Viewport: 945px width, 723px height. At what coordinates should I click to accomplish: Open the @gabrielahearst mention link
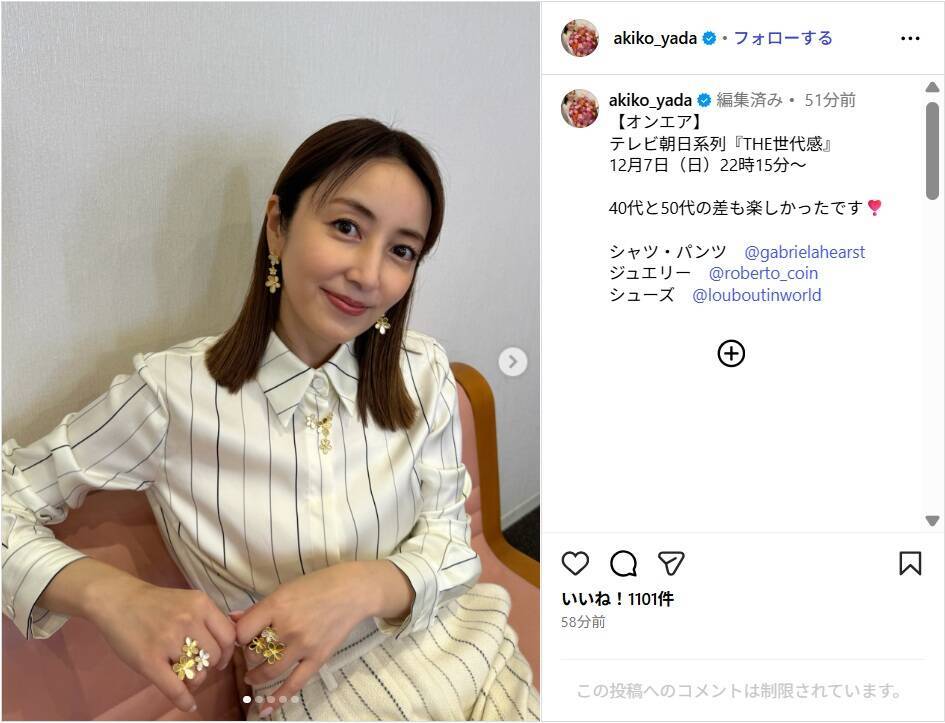tap(805, 252)
